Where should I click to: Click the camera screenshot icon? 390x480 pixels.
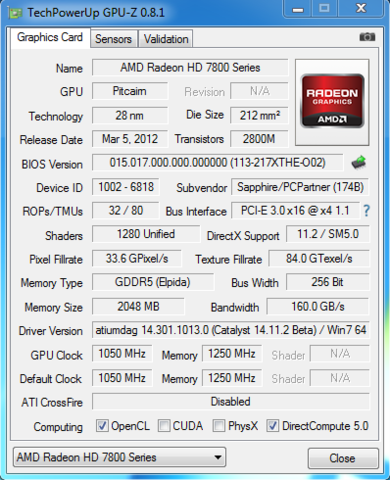tap(367, 37)
